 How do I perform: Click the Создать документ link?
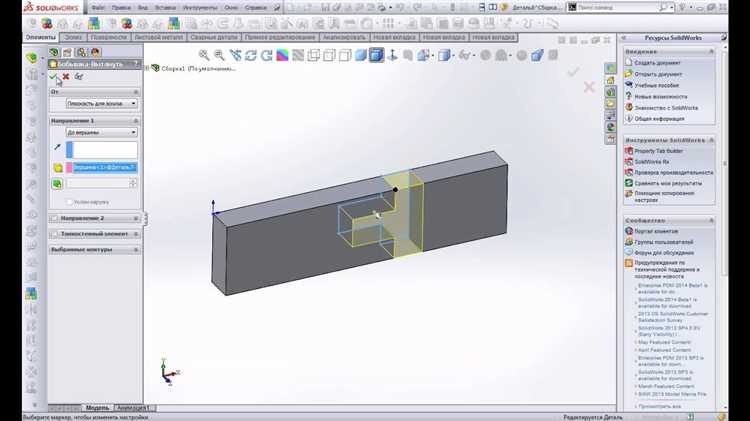[657, 63]
